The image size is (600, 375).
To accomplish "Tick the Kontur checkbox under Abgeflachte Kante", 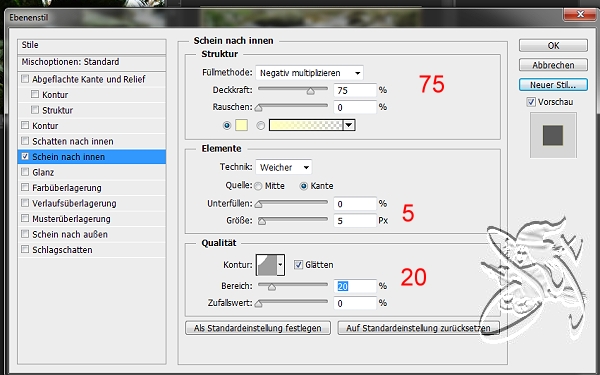I will point(35,94).
